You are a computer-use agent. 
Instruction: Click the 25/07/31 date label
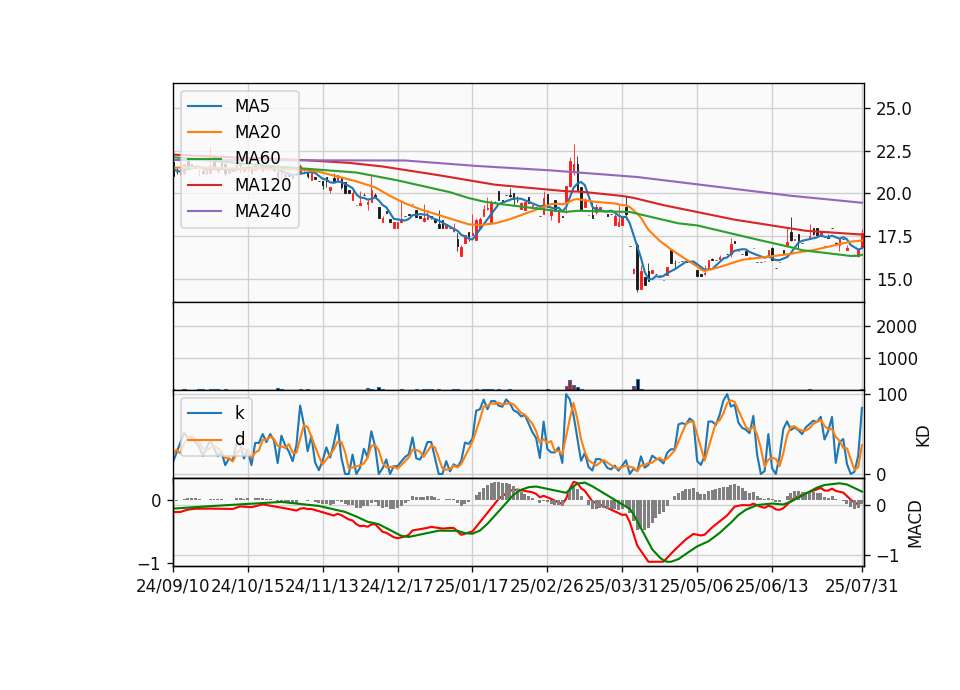pos(861,587)
